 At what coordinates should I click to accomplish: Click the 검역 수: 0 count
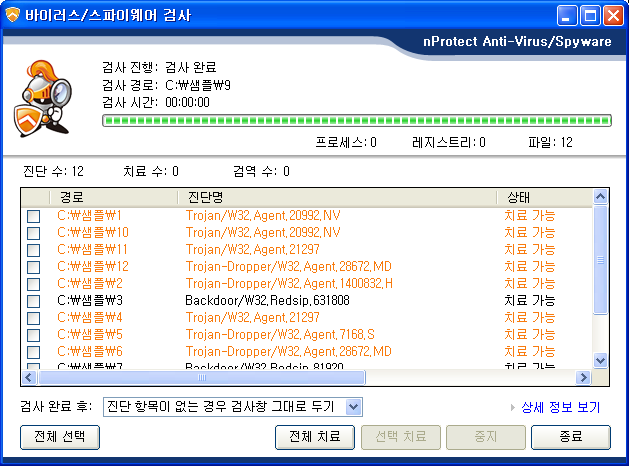261,171
